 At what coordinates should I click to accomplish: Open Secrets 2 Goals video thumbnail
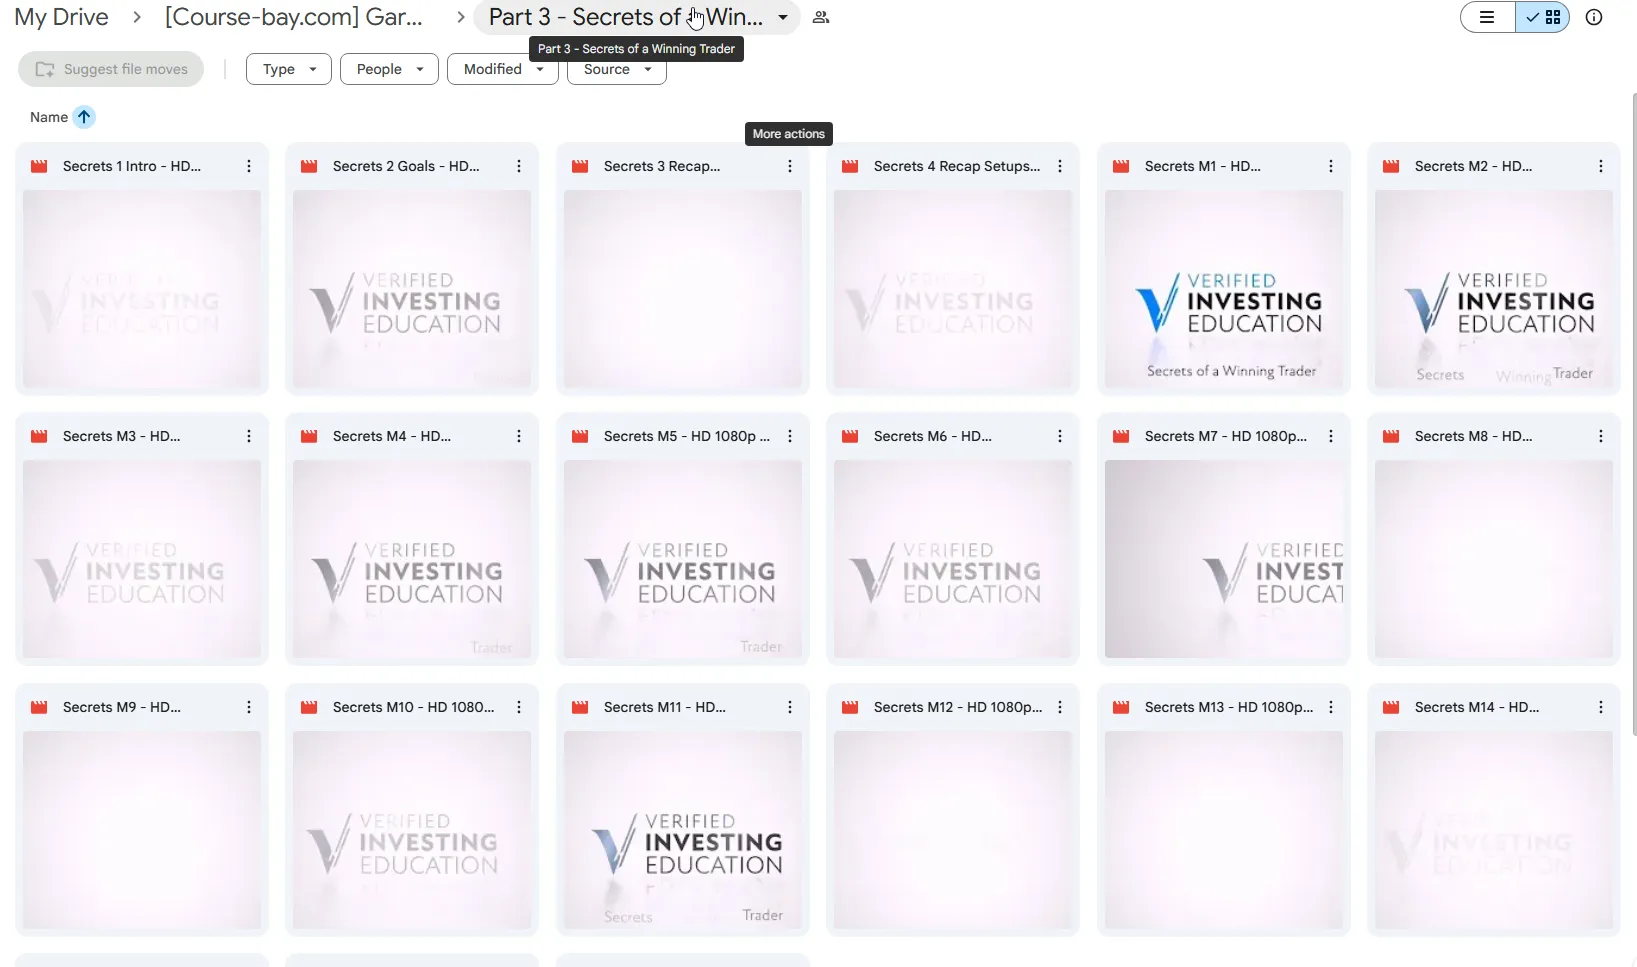pos(412,289)
